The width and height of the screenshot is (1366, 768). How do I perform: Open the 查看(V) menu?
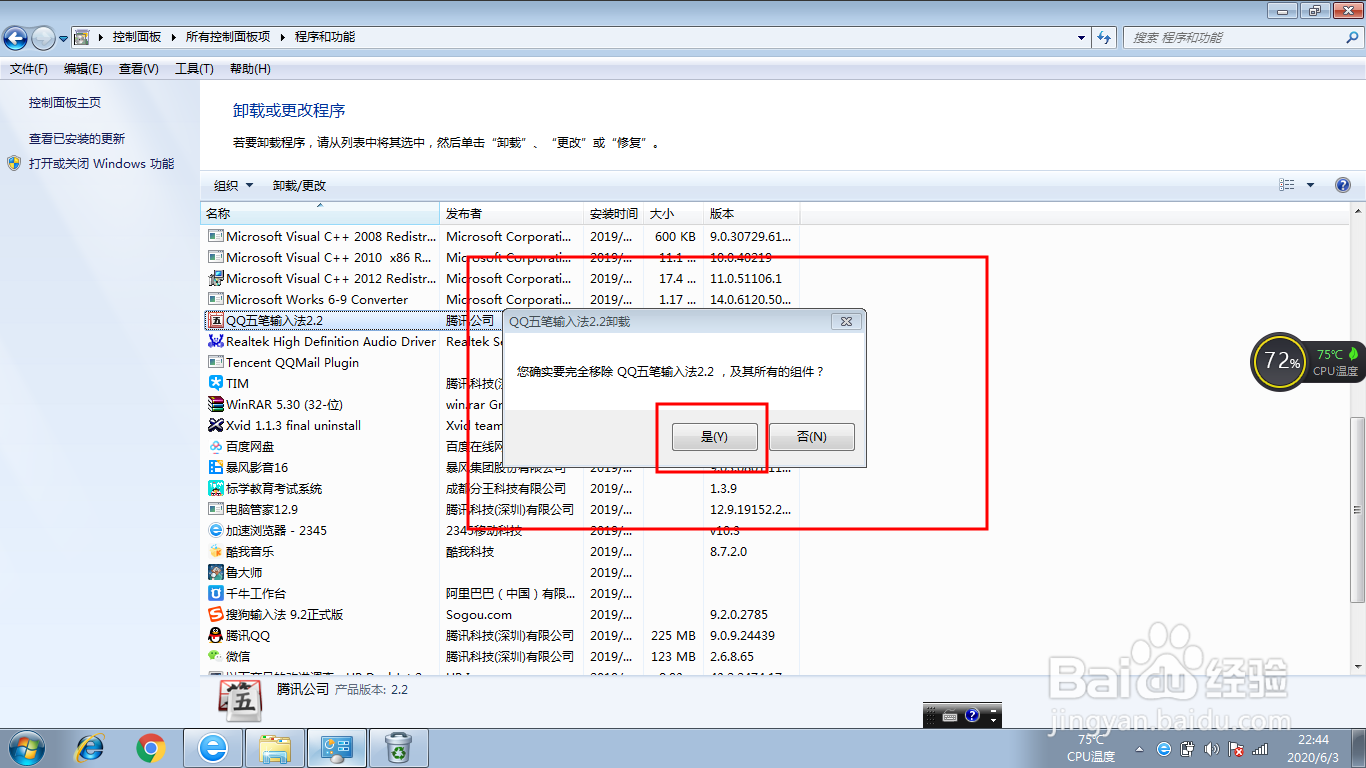[x=139, y=69]
